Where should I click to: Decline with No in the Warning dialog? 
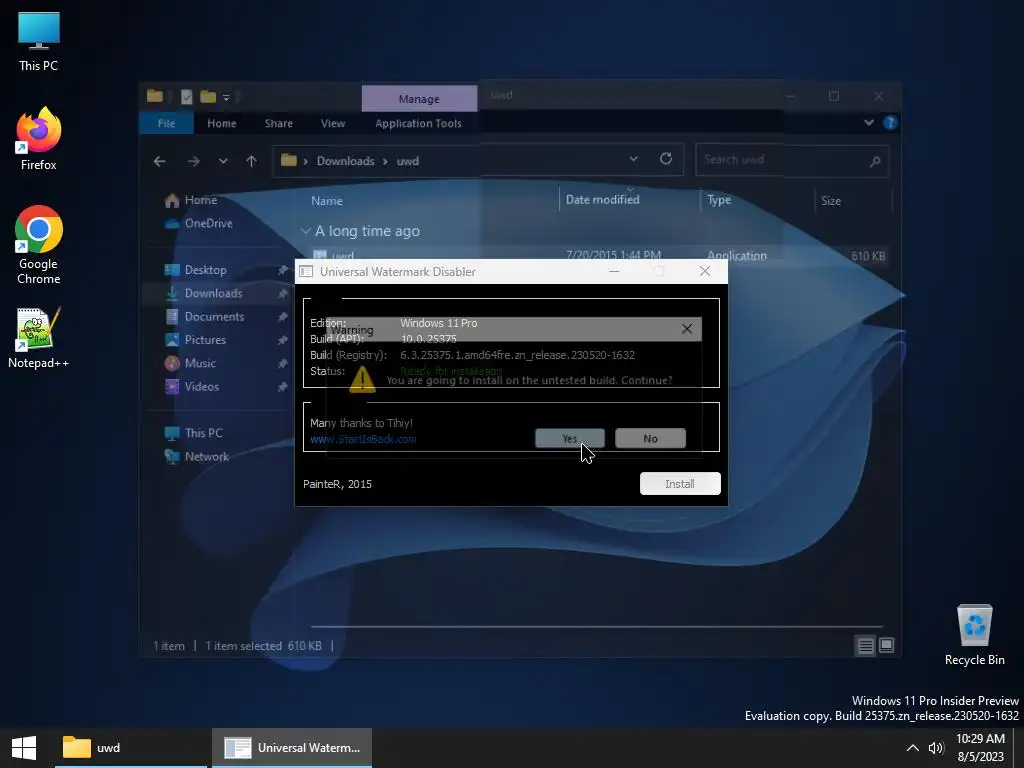650,438
